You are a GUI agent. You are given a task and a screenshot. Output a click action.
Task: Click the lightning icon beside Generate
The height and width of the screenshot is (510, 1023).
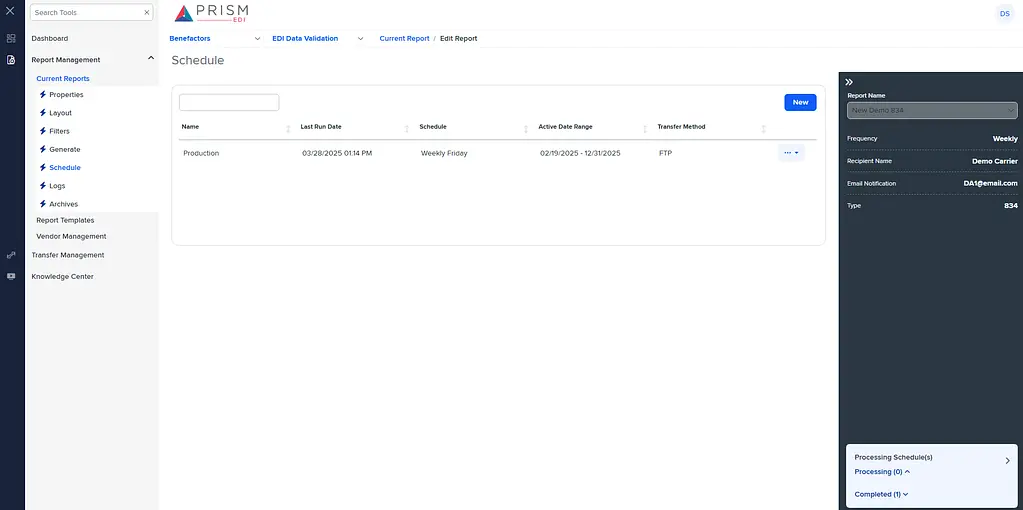(43, 149)
